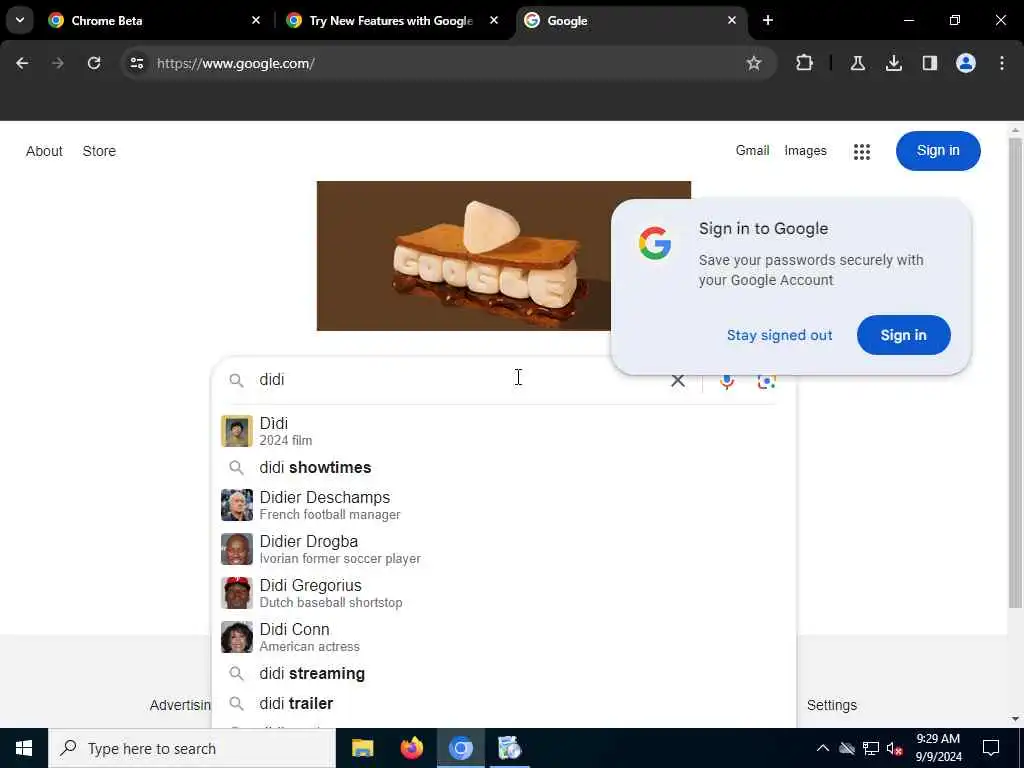Click the Didi Conn thumbnail photo

236,637
